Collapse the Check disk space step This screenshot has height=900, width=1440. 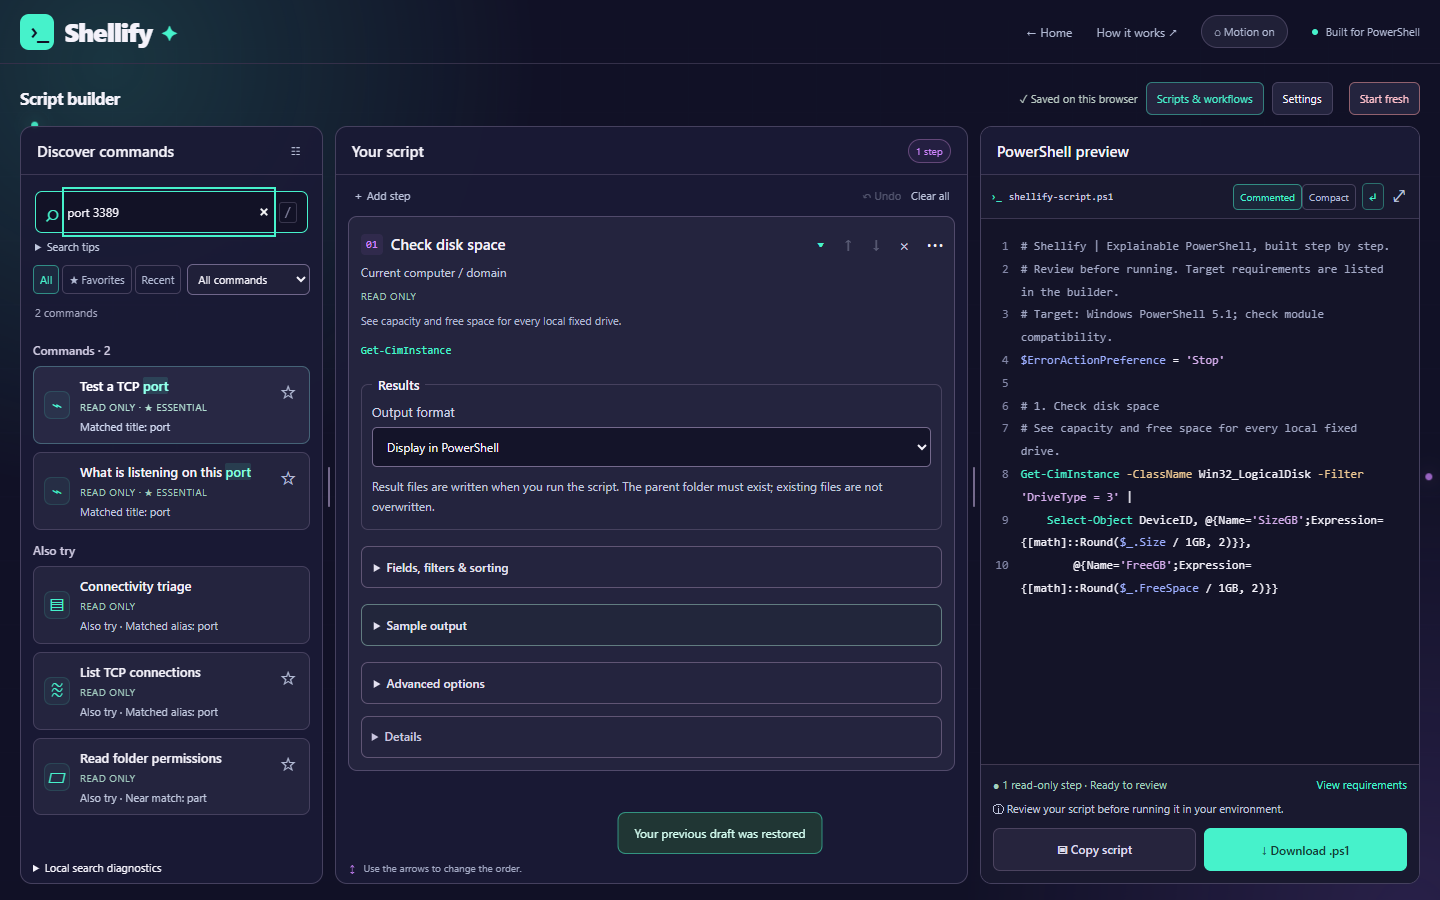click(821, 245)
